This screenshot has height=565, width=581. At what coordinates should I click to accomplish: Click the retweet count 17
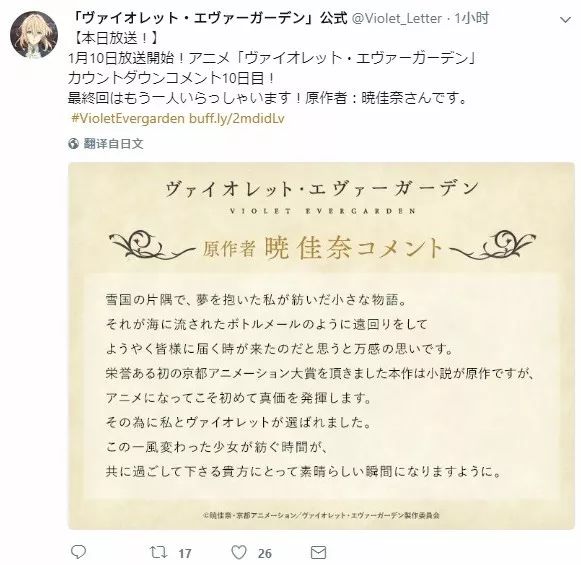[185, 554]
